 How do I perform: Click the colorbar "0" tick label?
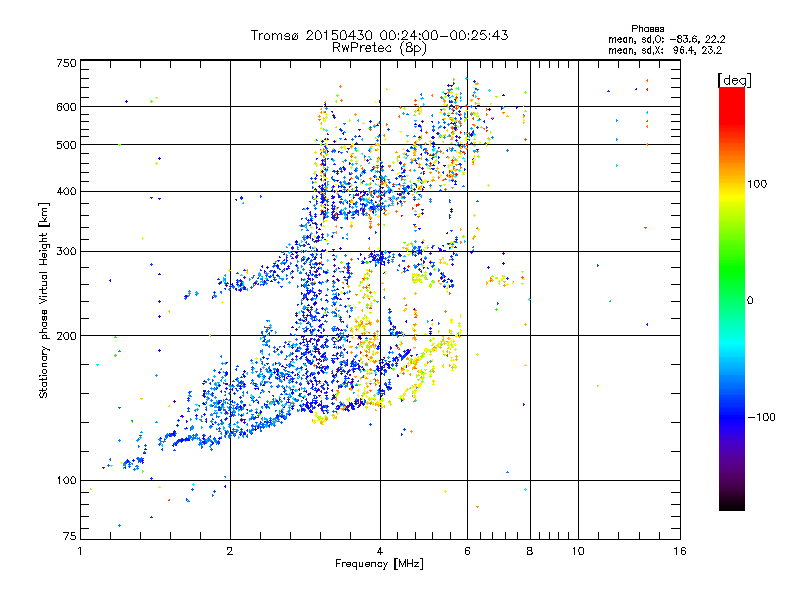point(750,300)
